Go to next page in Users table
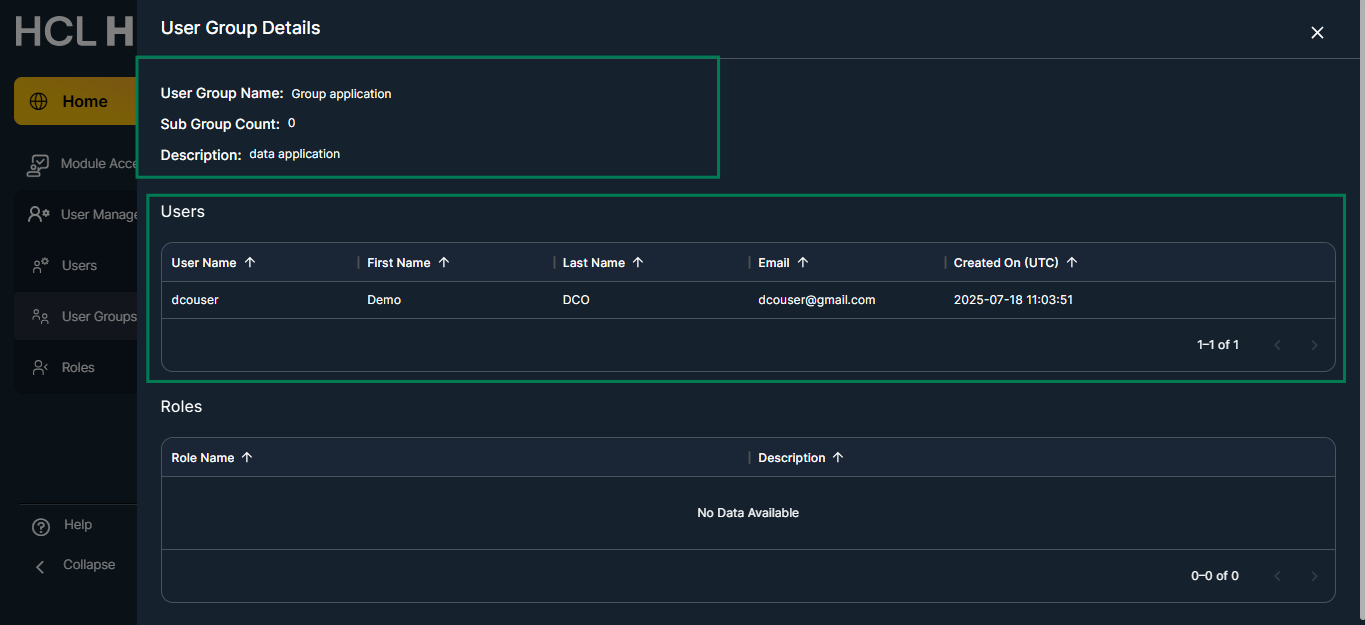The image size is (1365, 625). coord(1314,345)
